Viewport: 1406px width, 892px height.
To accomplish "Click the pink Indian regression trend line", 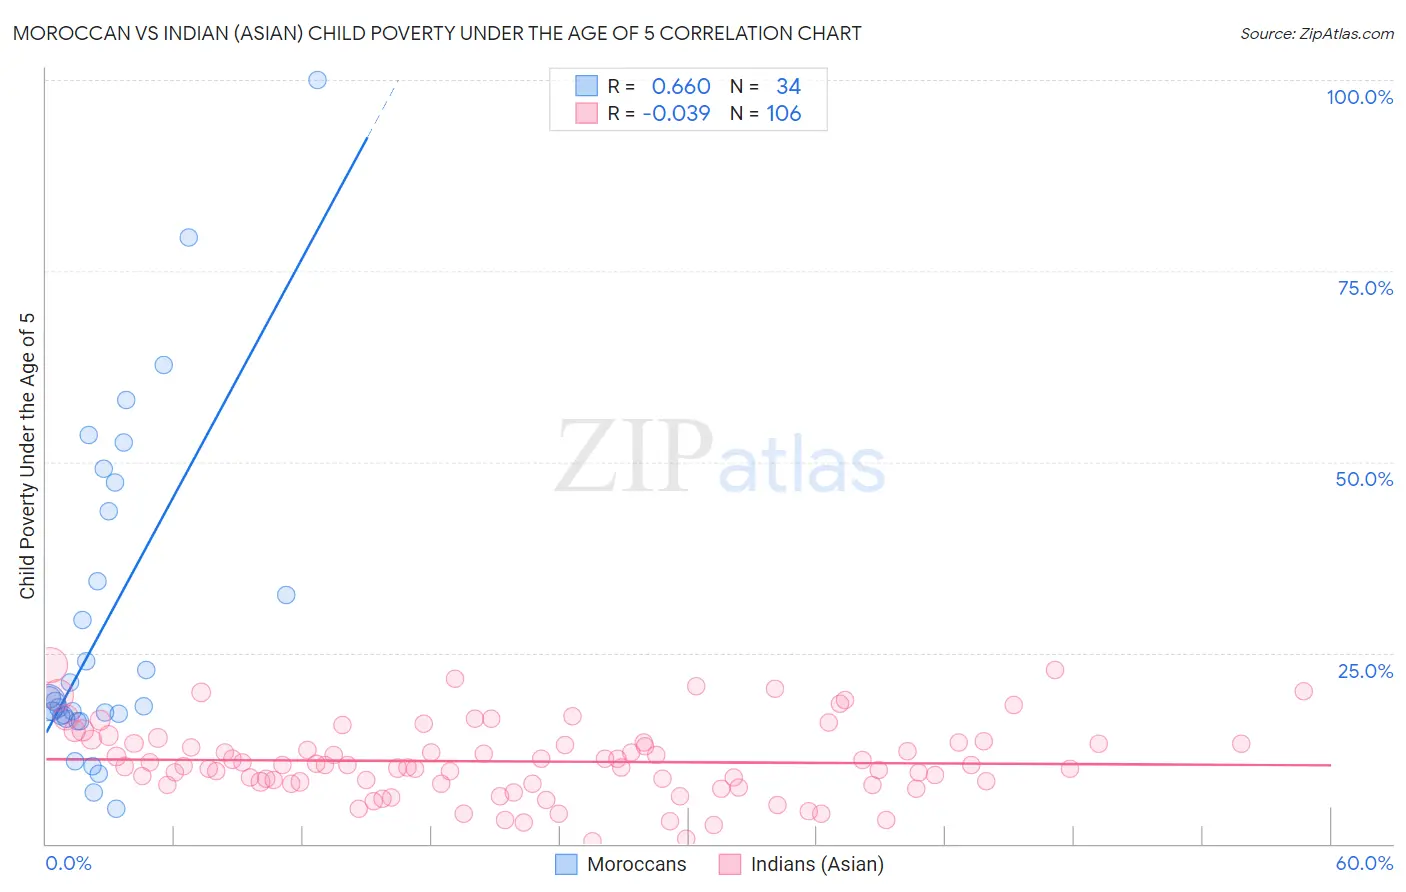I will pyautogui.click(x=700, y=762).
